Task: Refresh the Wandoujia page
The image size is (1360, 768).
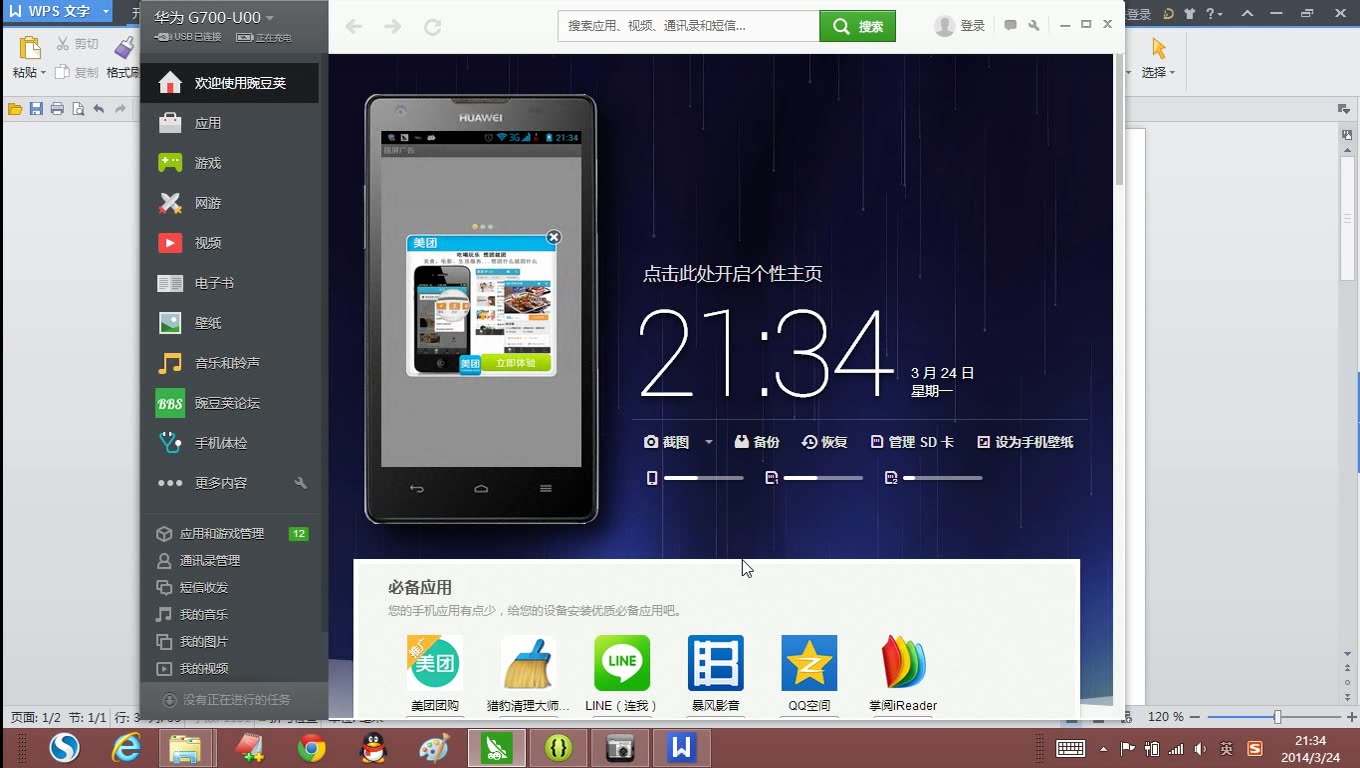Action: 432,26
